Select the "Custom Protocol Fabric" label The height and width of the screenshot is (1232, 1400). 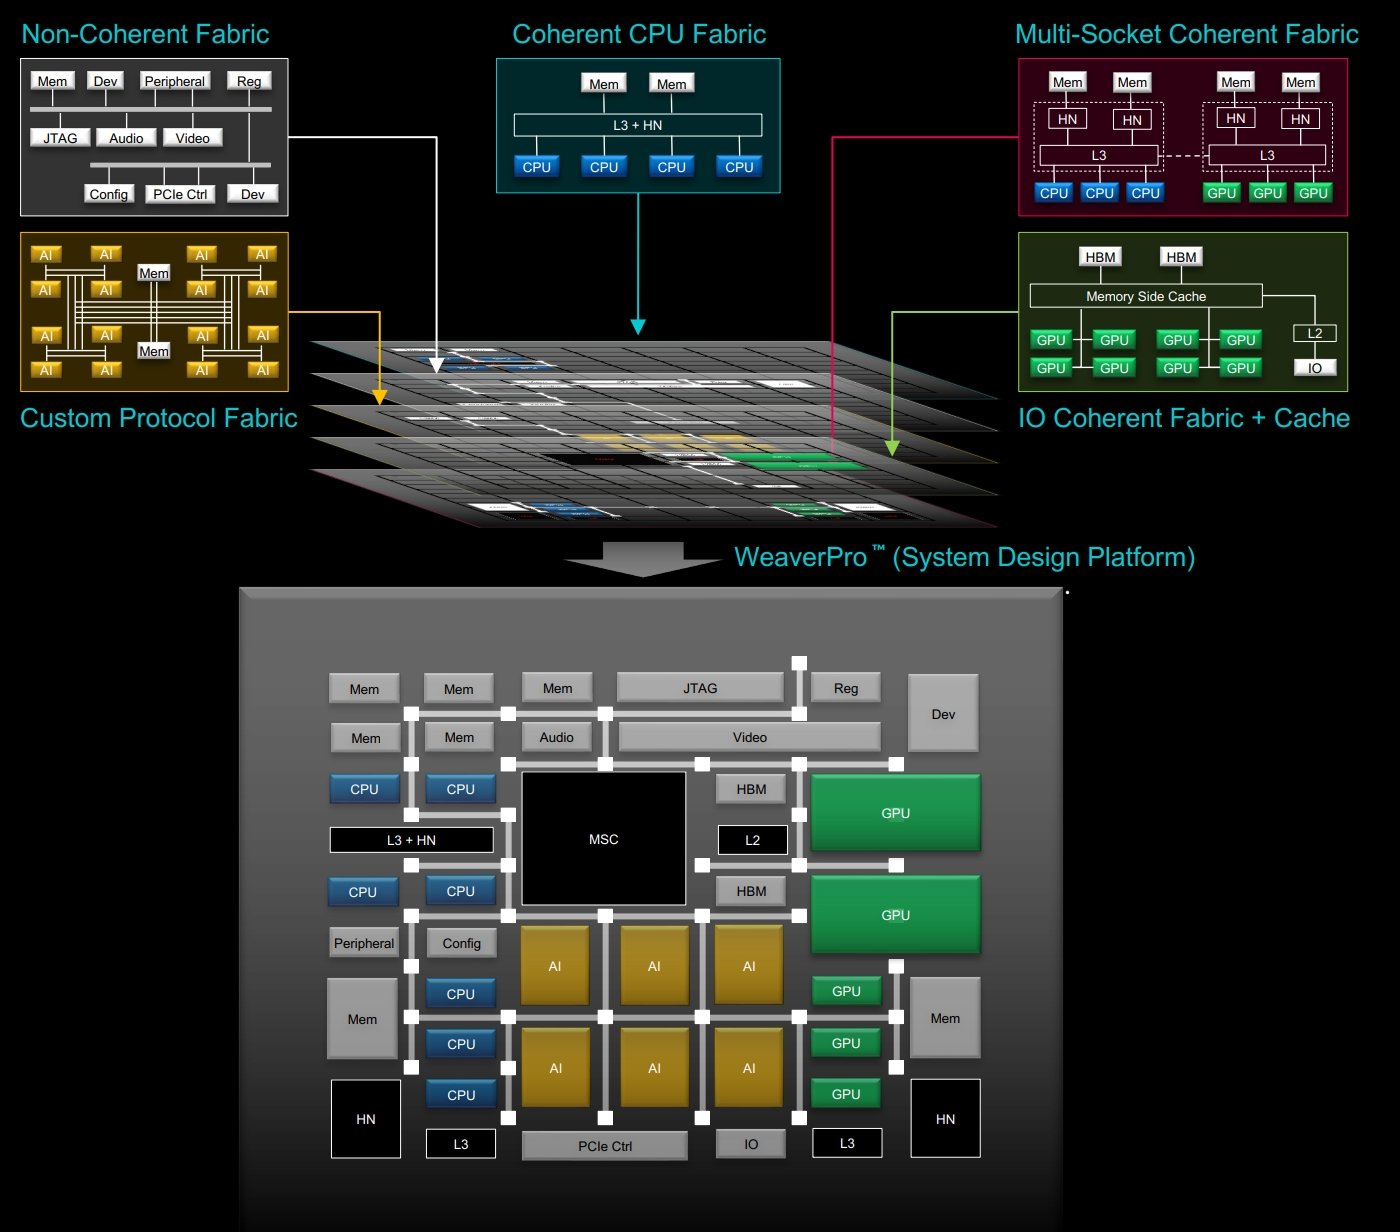point(159,418)
